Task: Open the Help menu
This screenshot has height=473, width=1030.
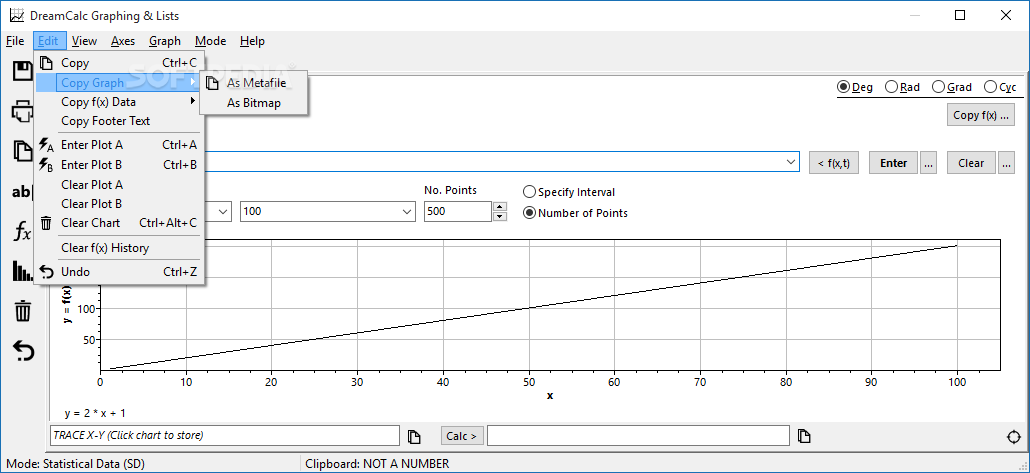Action: point(252,41)
